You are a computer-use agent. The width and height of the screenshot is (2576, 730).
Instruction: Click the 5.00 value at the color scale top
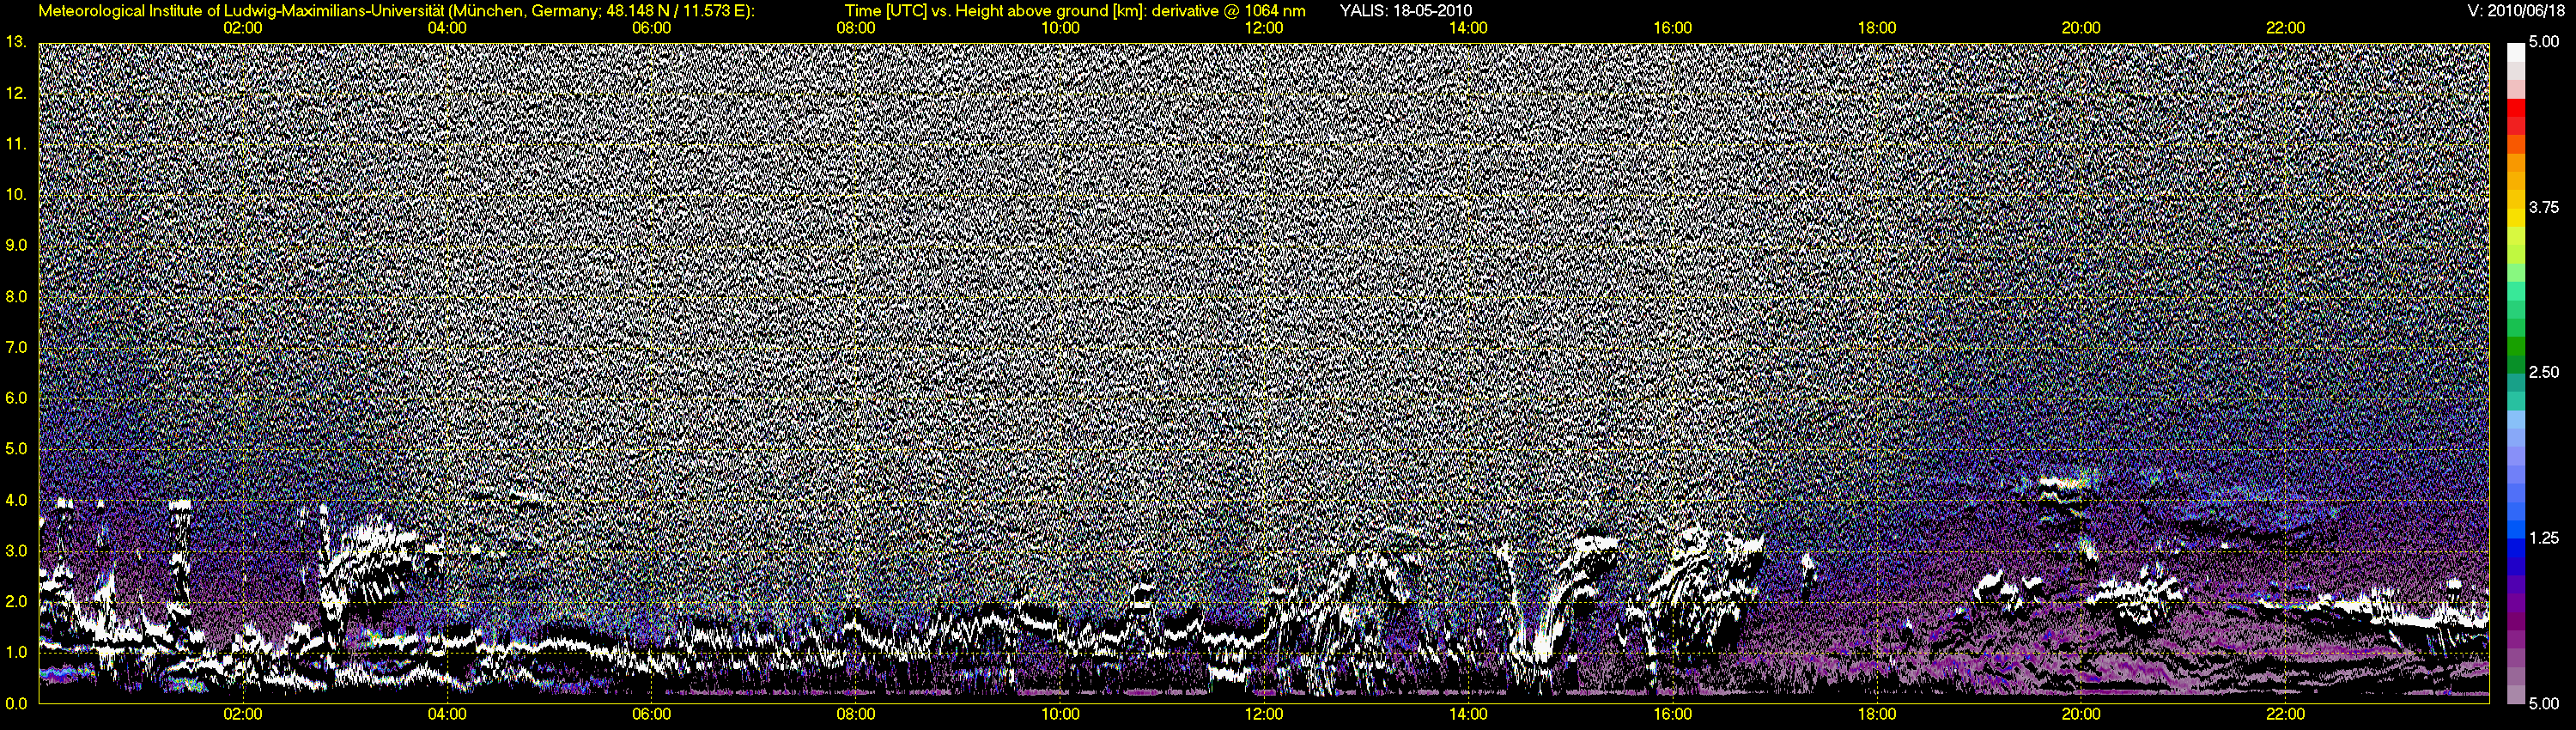point(2543,42)
